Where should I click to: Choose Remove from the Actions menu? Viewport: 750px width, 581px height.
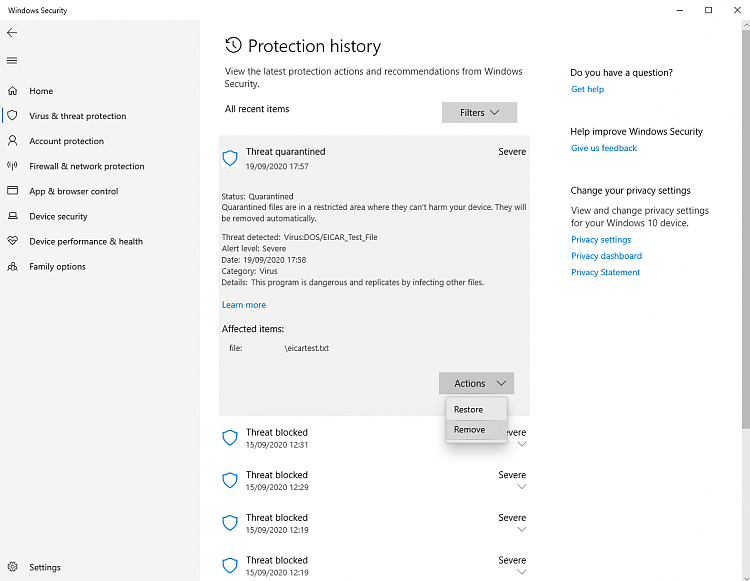(x=476, y=429)
